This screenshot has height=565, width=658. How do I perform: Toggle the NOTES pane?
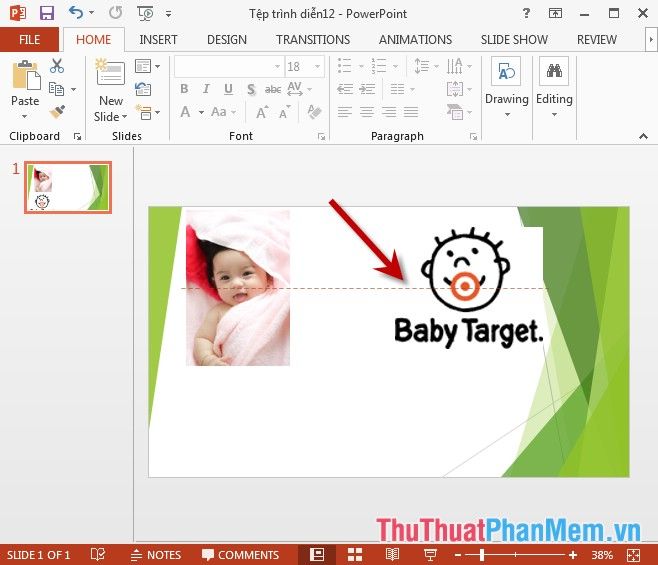(156, 555)
